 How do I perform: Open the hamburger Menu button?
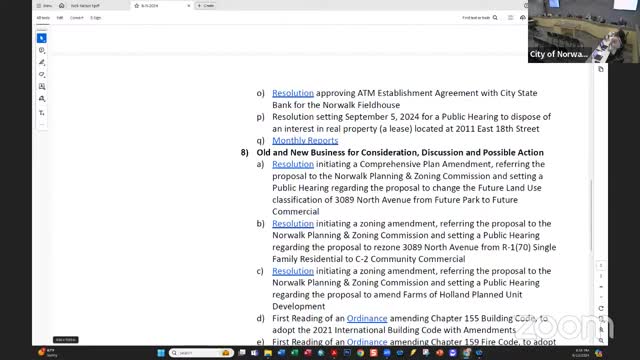coord(44,6)
